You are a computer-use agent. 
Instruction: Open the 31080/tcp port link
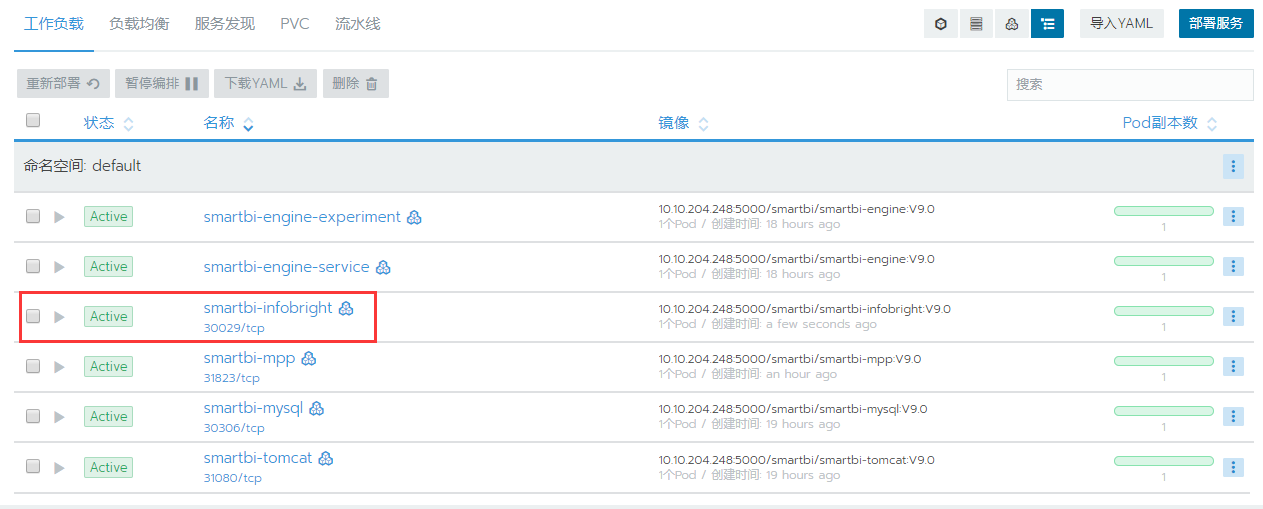[x=232, y=478]
